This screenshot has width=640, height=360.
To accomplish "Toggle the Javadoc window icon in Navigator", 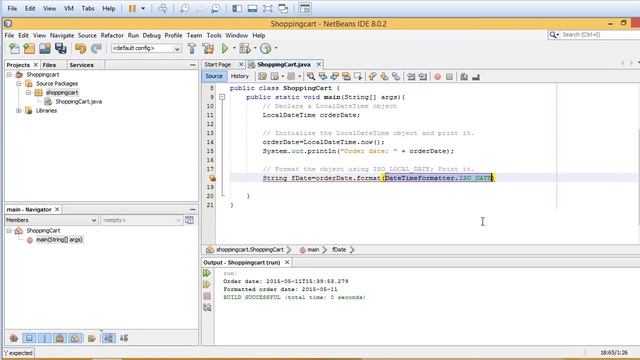I will click(x=189, y=220).
